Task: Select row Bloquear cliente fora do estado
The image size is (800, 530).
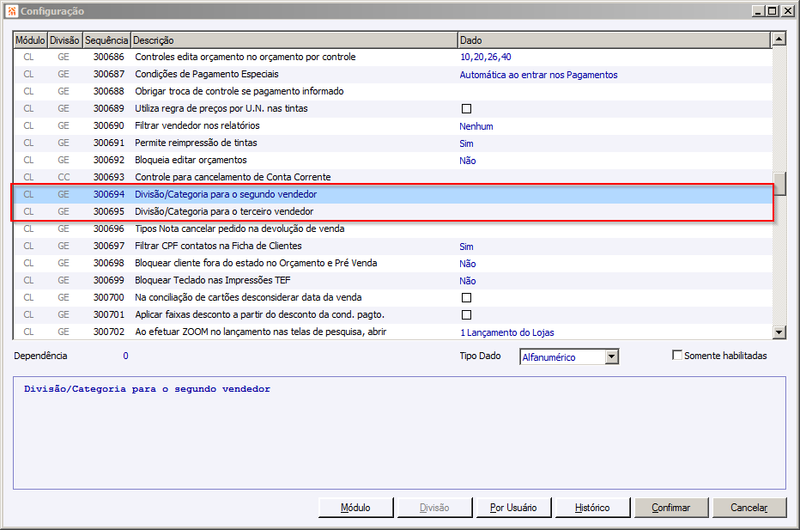Action: click(x=392, y=263)
